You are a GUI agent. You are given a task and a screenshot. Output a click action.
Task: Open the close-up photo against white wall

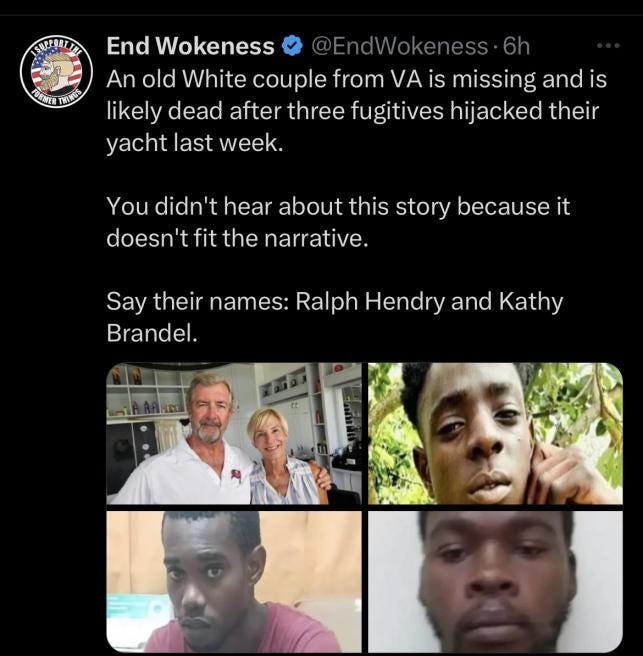495,582
